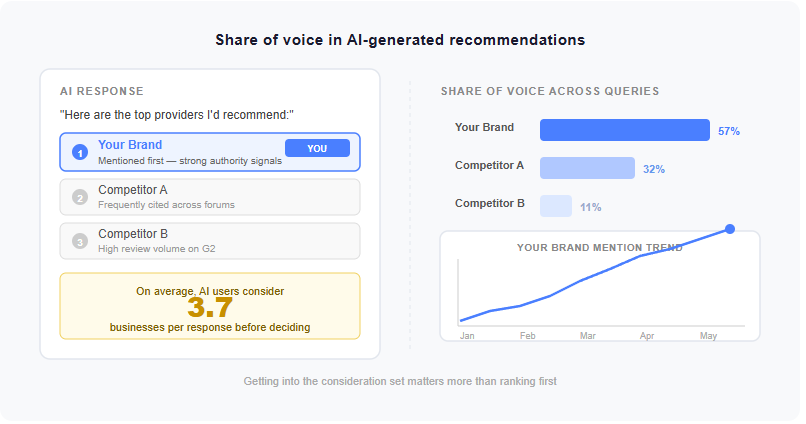Click the Your Brand 57% bar

(x=624, y=130)
